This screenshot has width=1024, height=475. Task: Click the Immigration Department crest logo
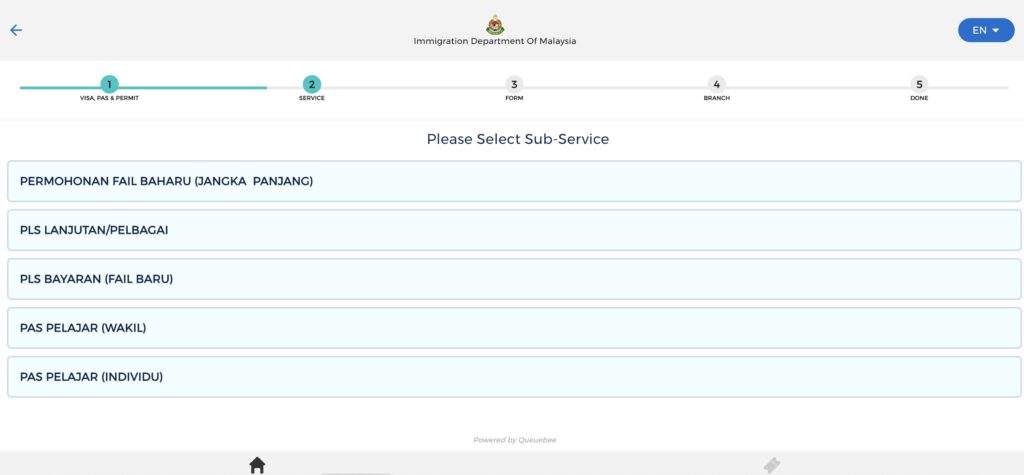coord(495,25)
